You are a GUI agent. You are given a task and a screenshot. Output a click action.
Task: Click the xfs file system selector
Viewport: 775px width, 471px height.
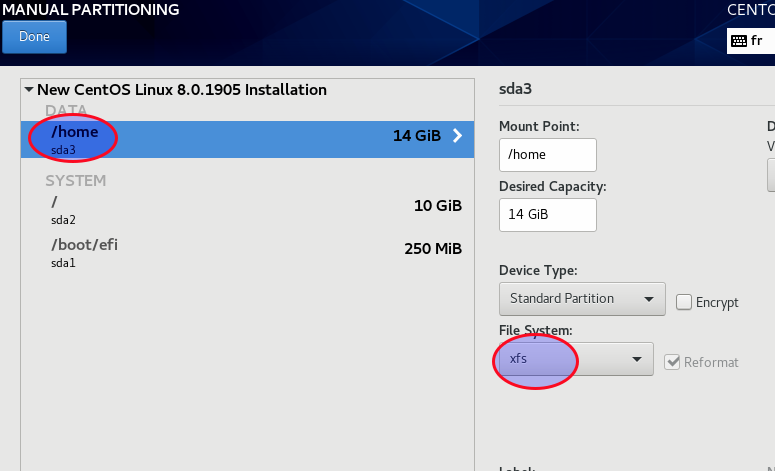(x=576, y=359)
